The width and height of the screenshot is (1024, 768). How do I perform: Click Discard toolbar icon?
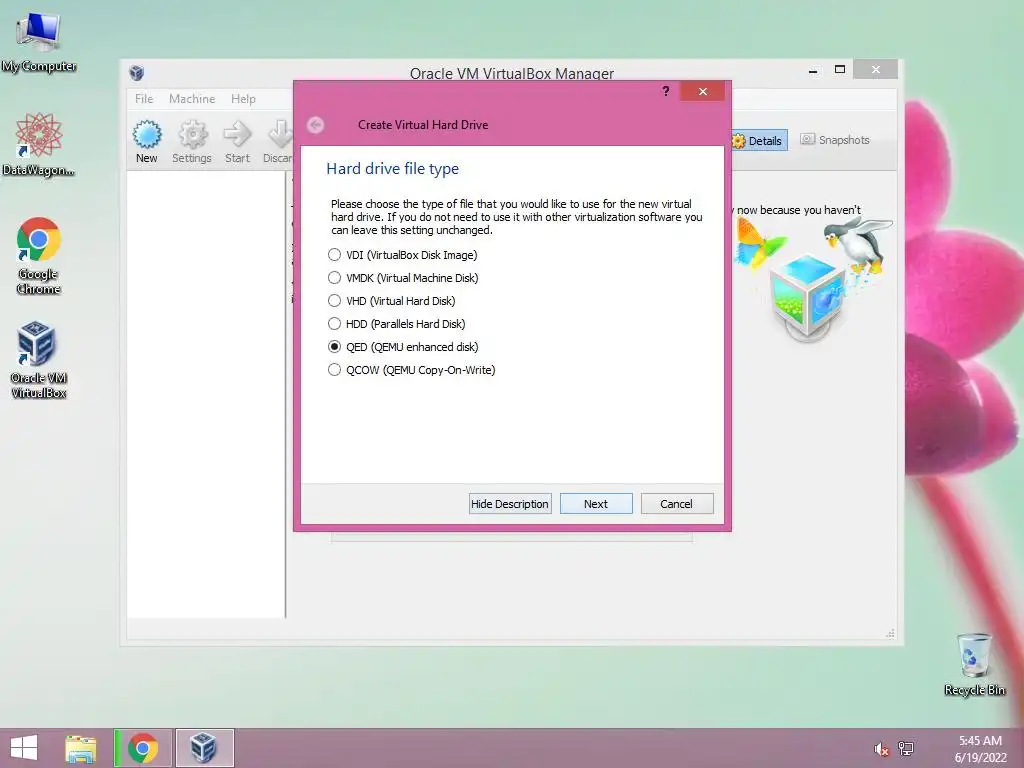(x=278, y=141)
